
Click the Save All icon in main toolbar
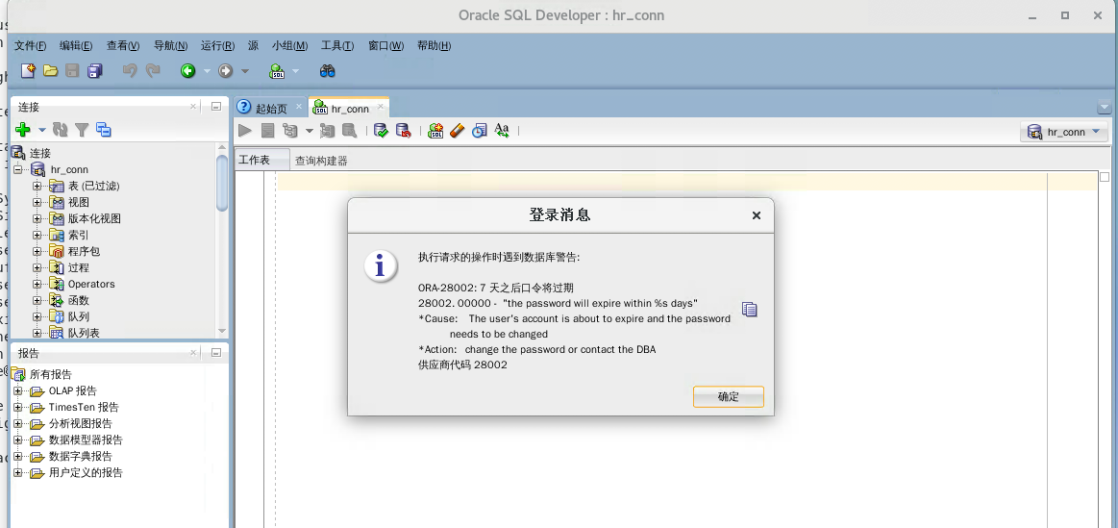click(95, 71)
